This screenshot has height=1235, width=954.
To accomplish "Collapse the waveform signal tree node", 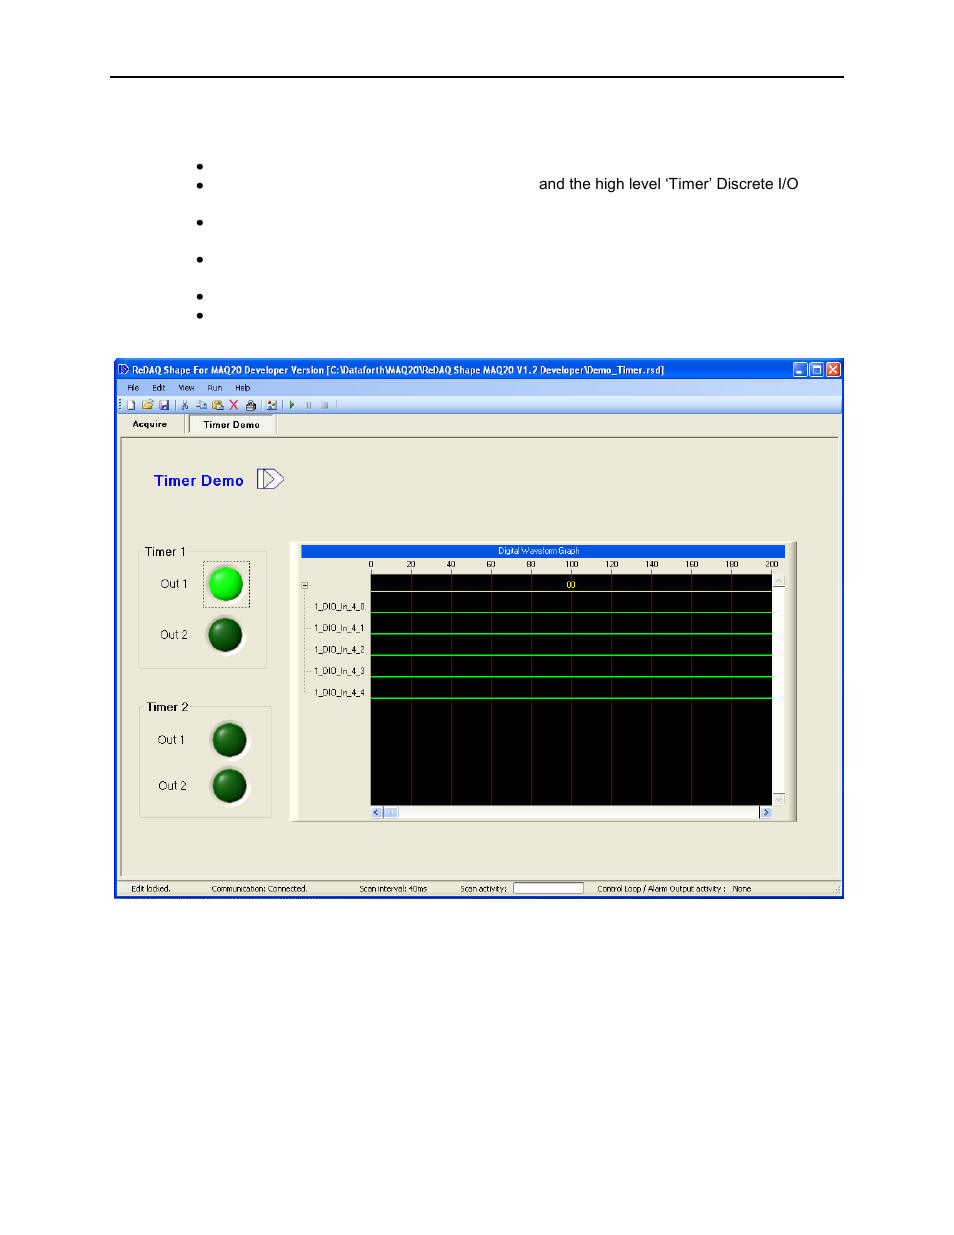I will point(305,586).
